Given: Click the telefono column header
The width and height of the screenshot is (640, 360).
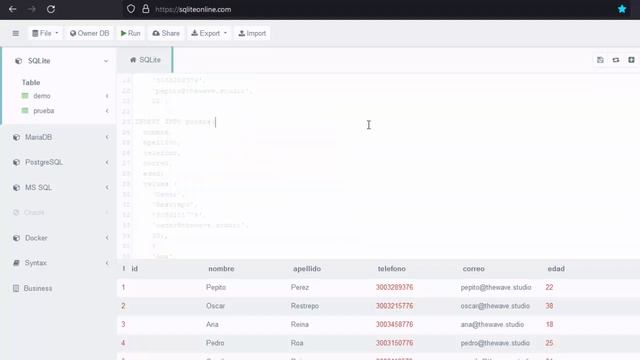Looking at the screenshot, I should (x=391, y=269).
